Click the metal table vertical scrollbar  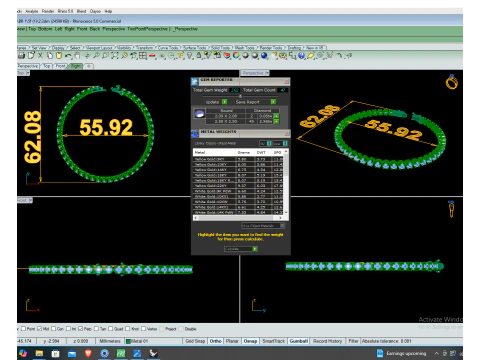coord(286,182)
